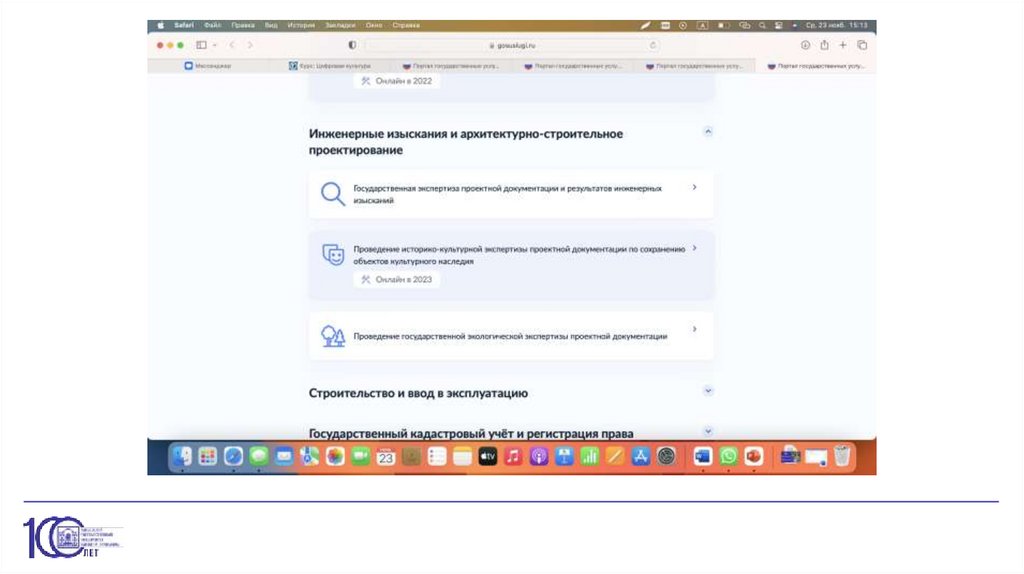
Task: Open the Файл menu
Action: 212,25
